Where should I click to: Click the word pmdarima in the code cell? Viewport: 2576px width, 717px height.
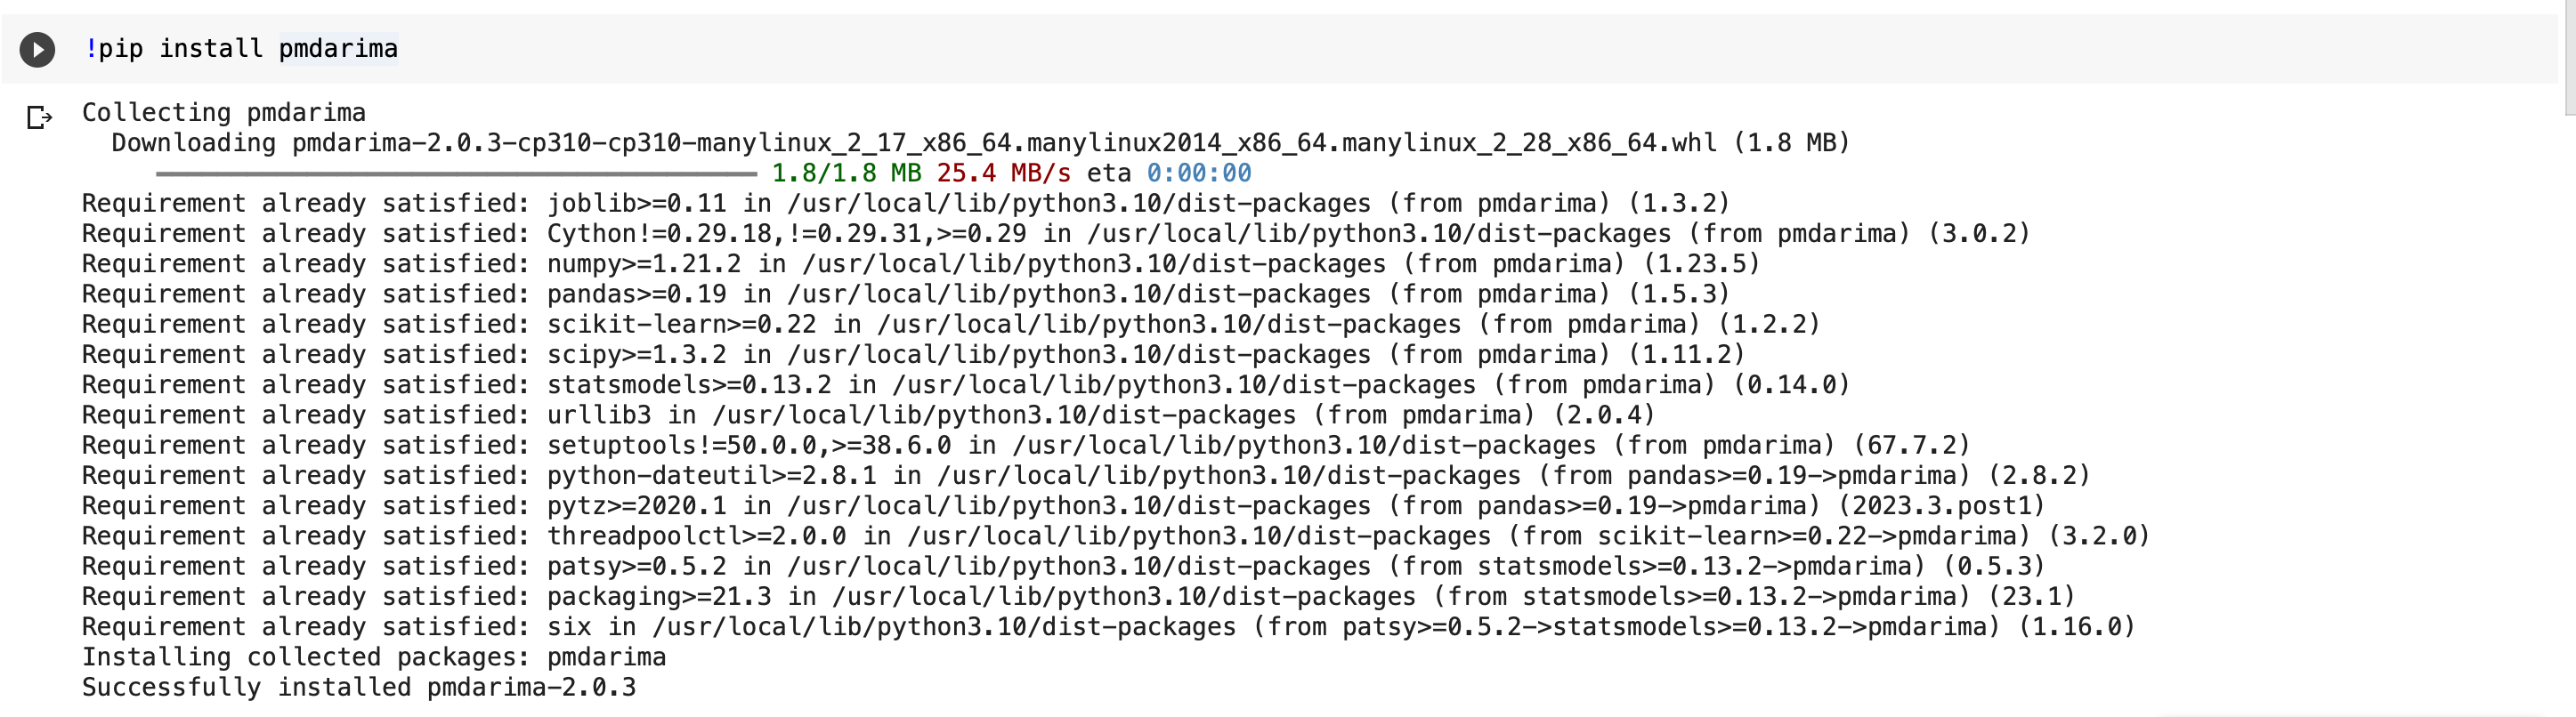pos(338,49)
